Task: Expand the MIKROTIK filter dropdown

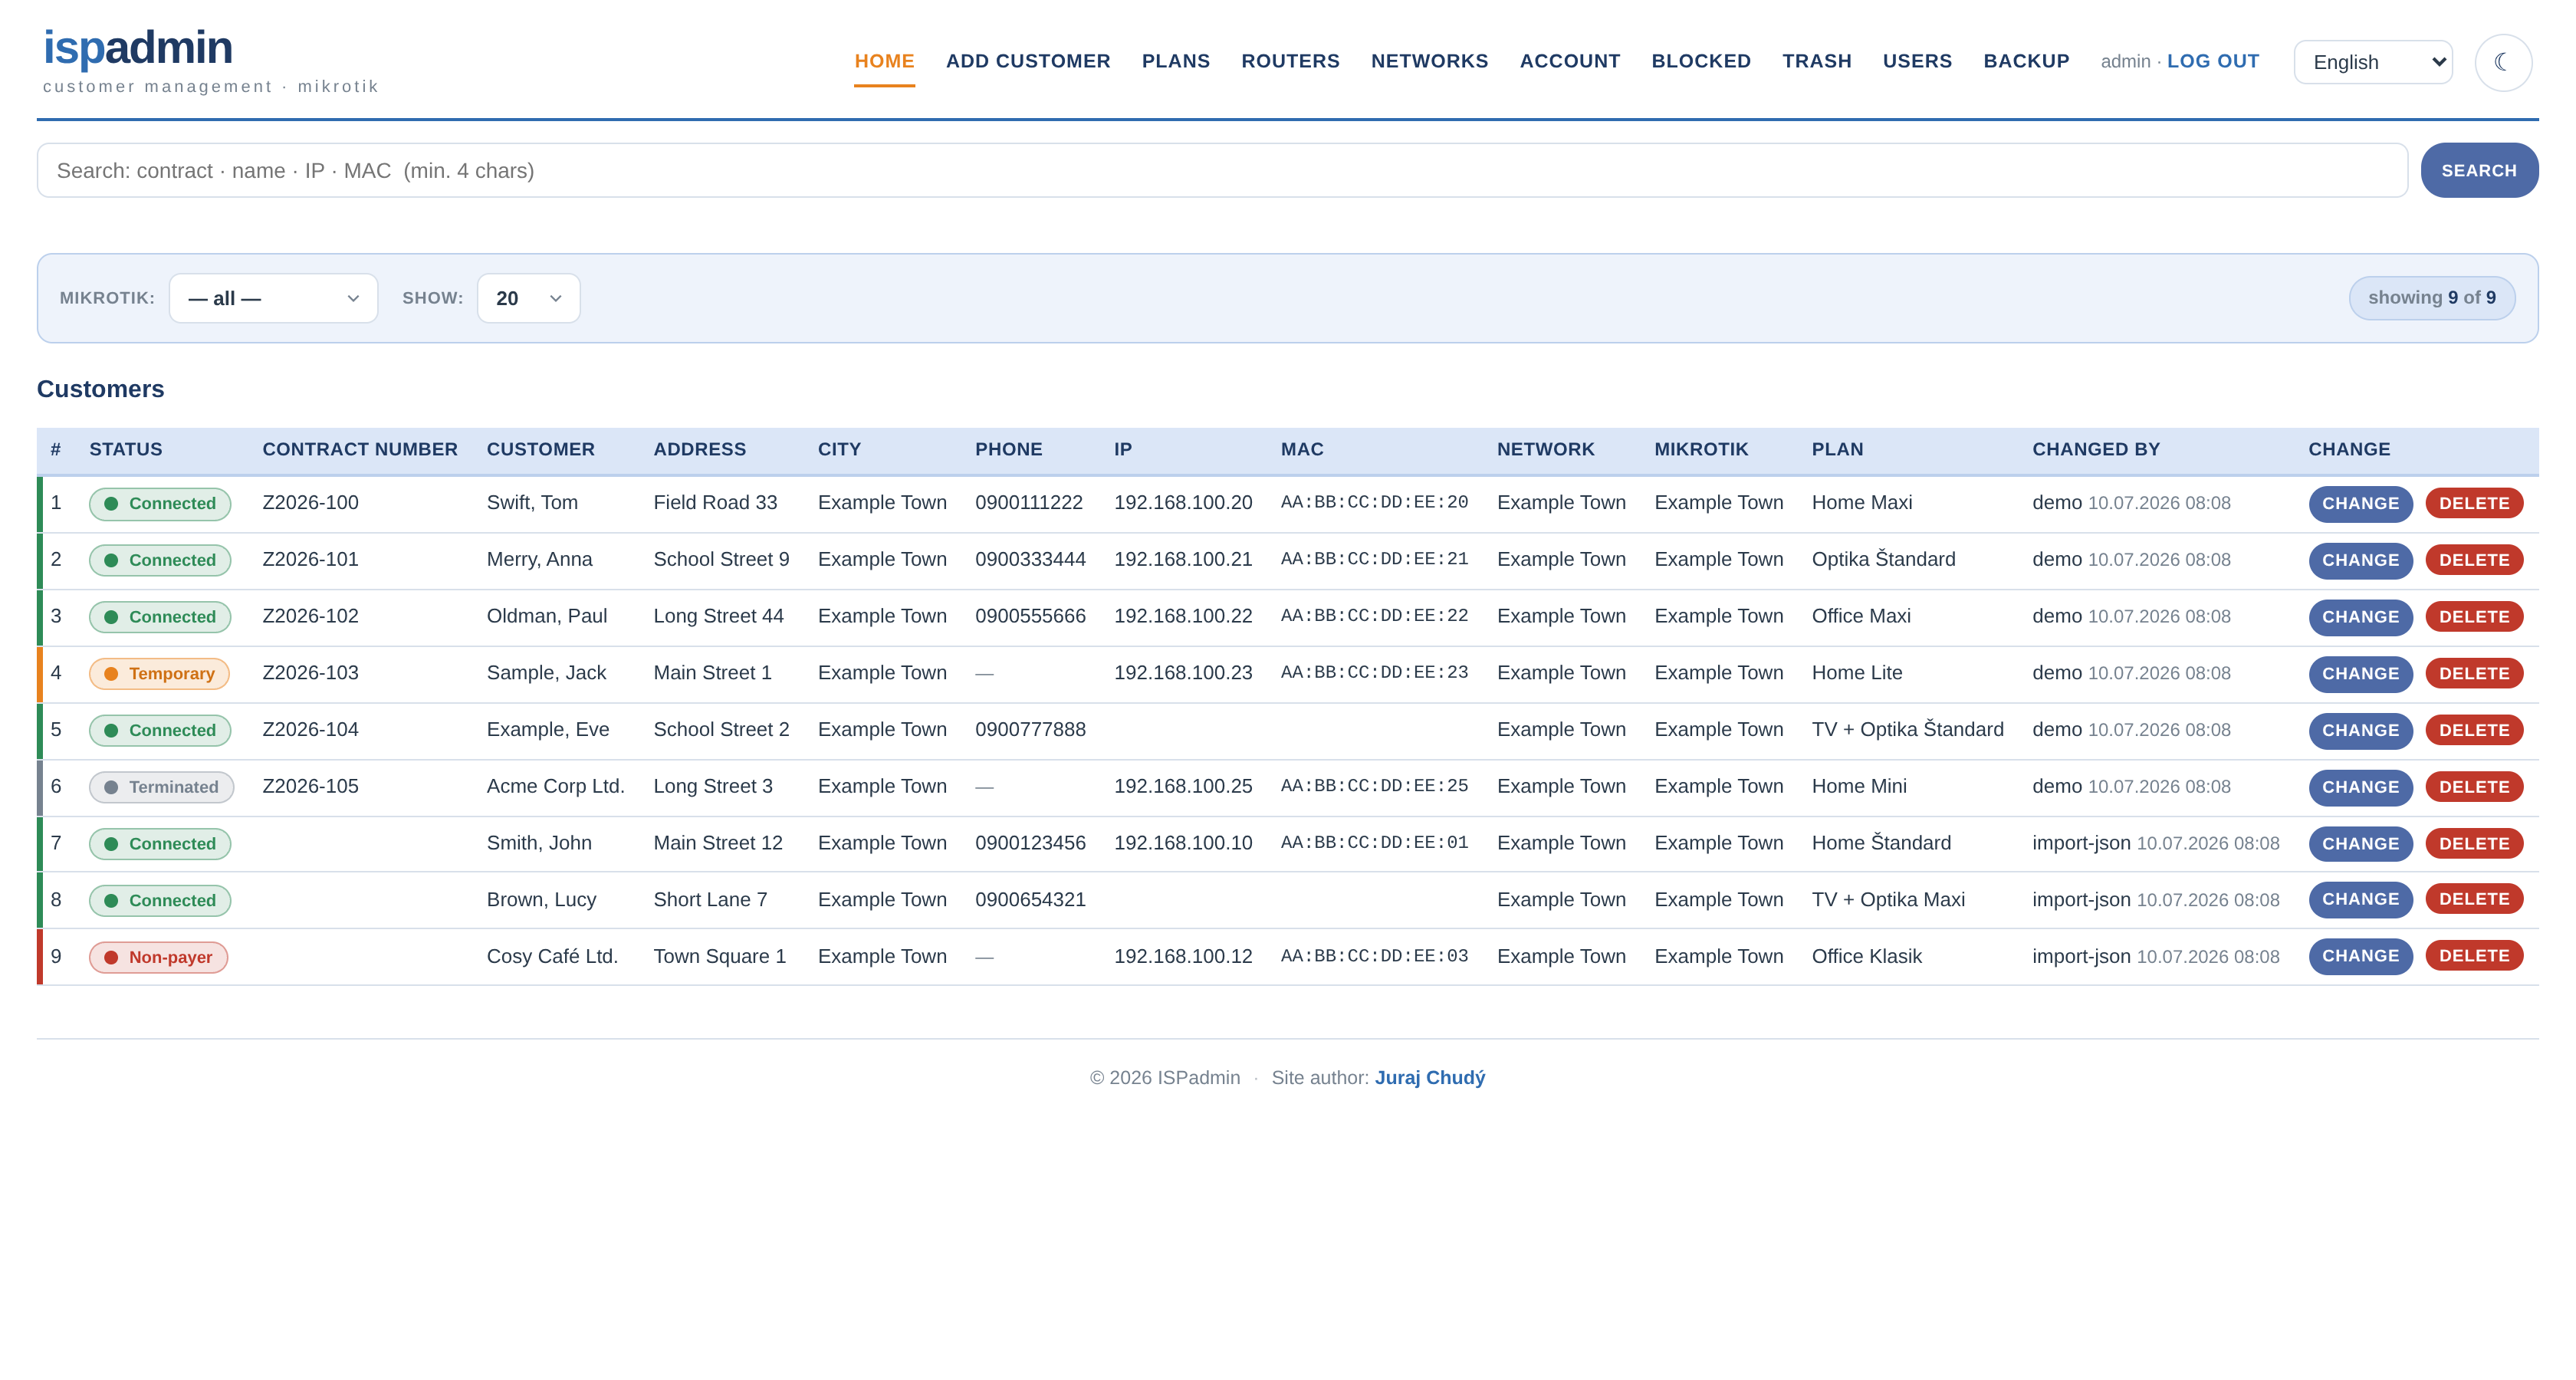Action: (x=273, y=298)
